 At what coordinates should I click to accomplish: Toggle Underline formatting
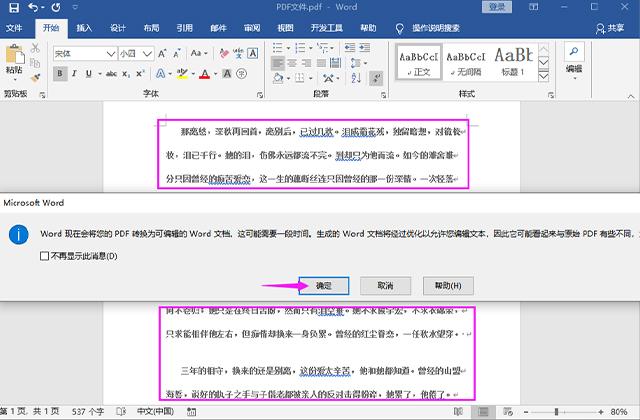(89, 74)
